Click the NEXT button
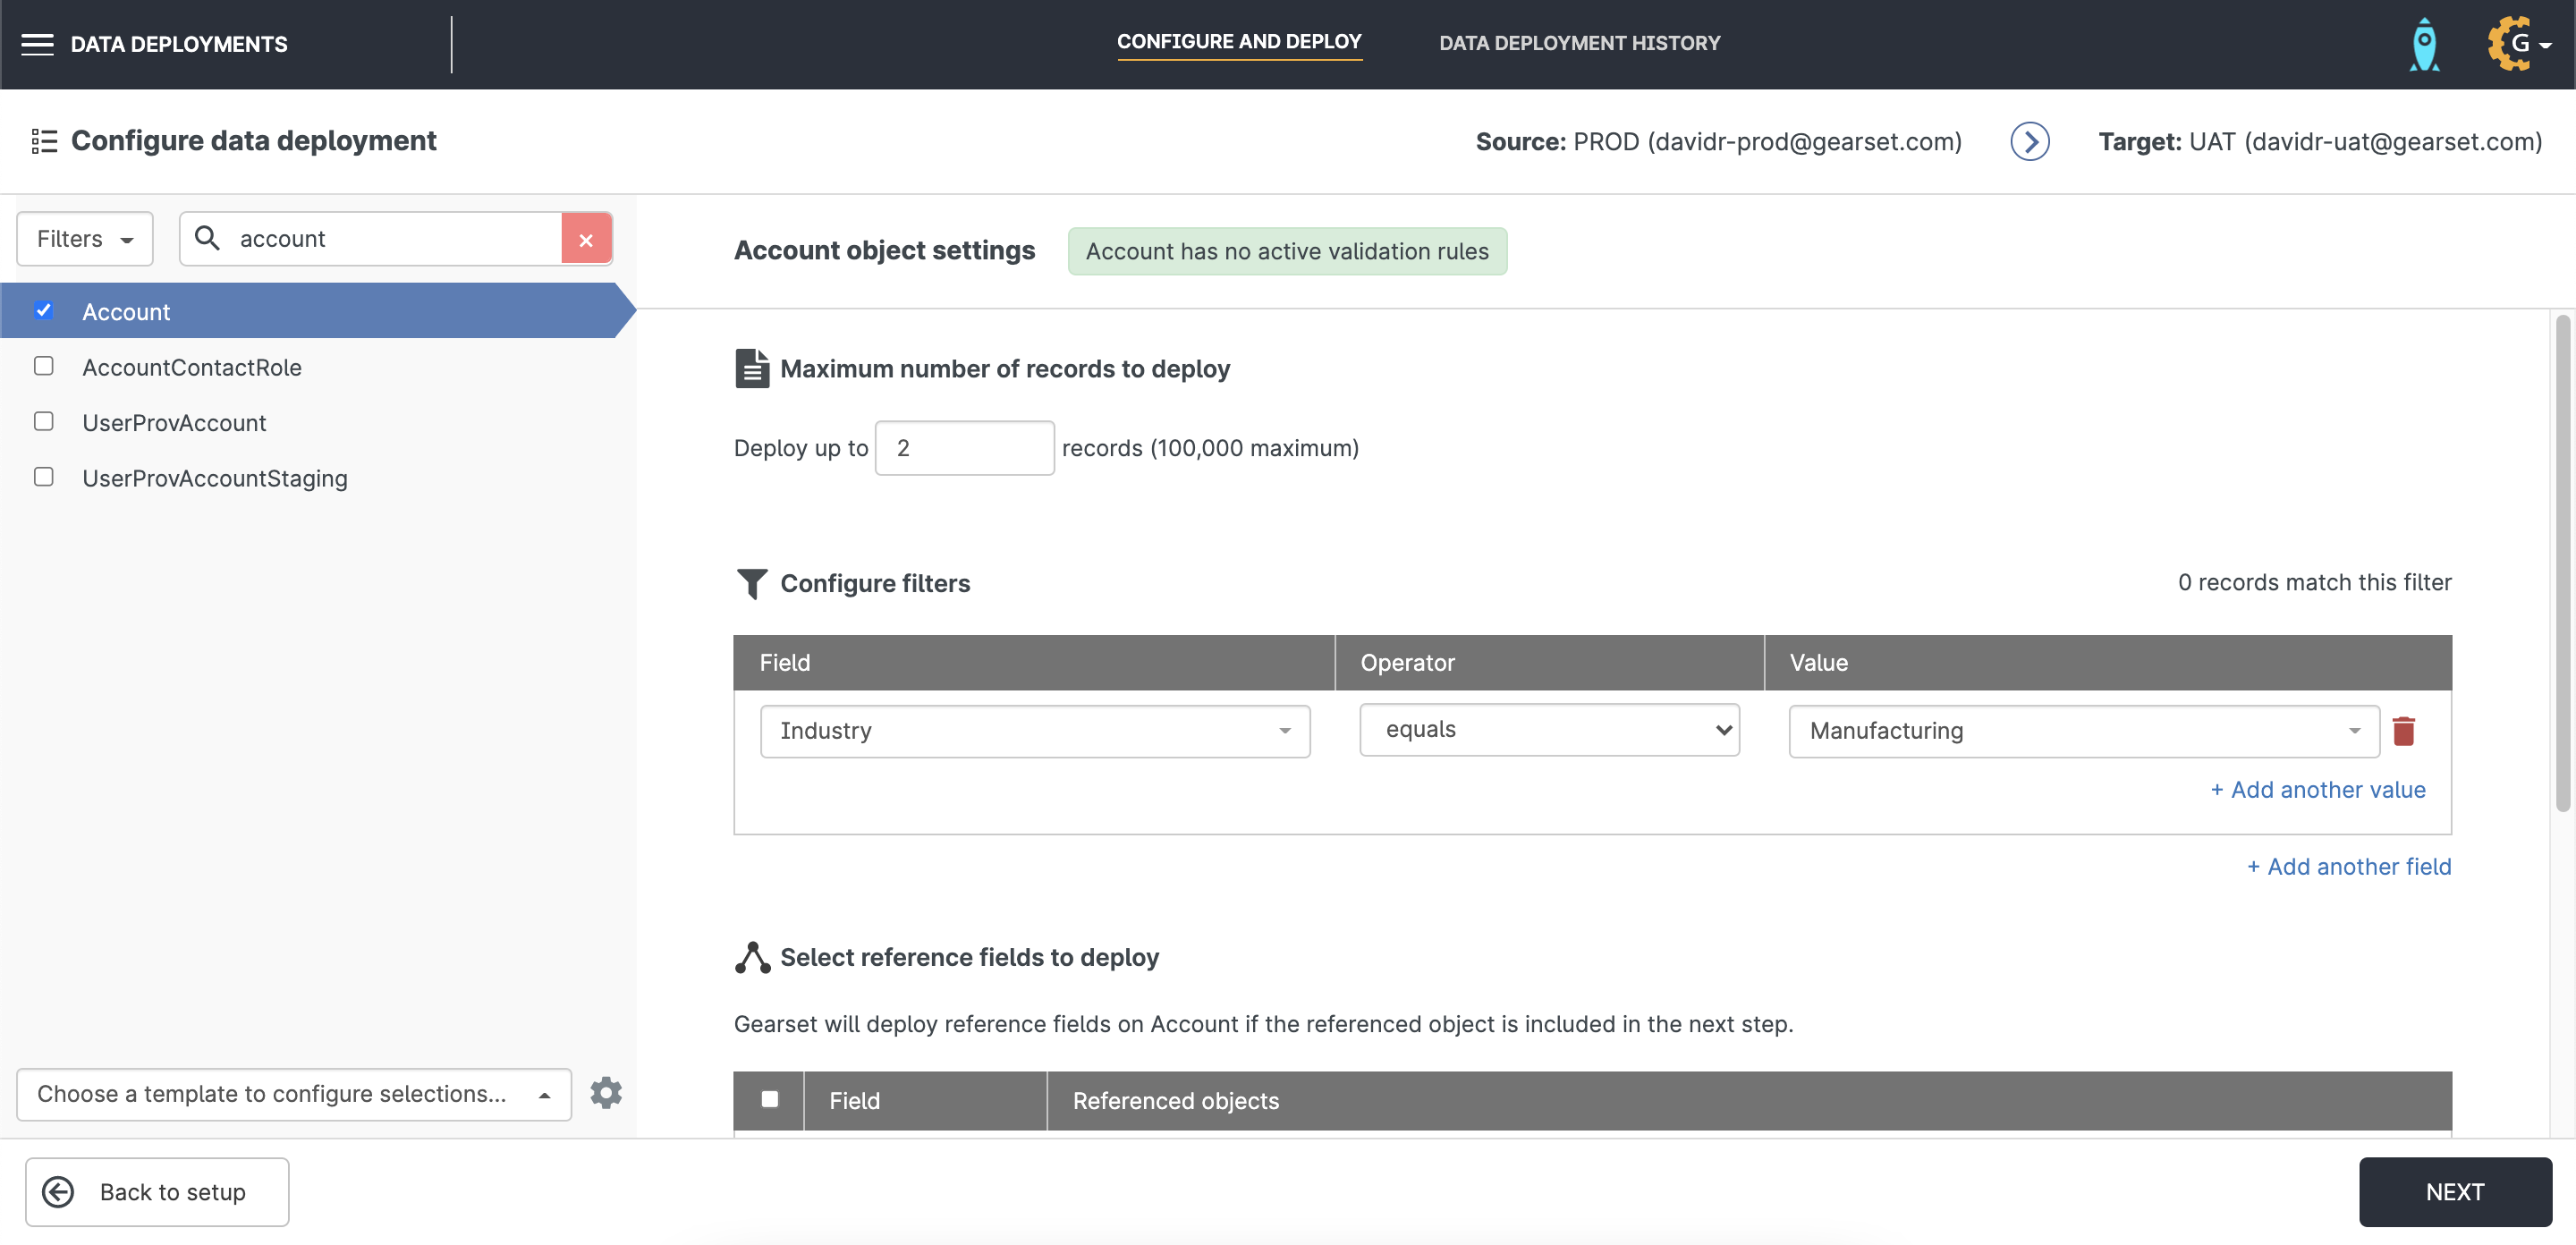2576x1245 pixels. click(x=2455, y=1192)
